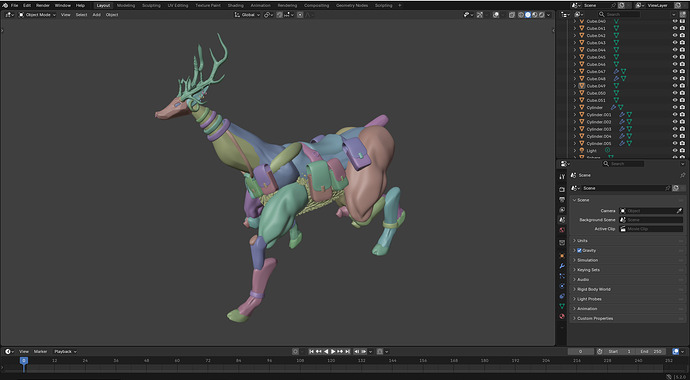Click the Blender logo menu icon
The width and height of the screenshot is (690, 380).
click(x=5, y=6)
